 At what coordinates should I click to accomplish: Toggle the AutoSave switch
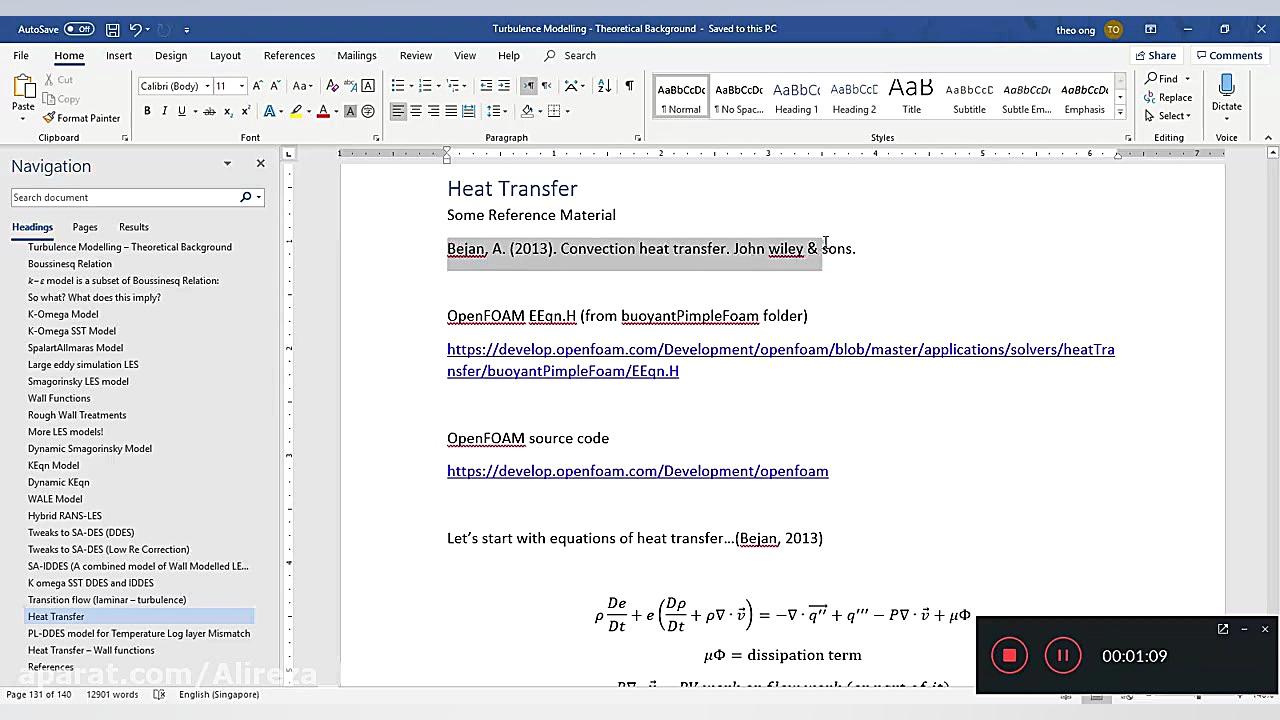tap(78, 29)
